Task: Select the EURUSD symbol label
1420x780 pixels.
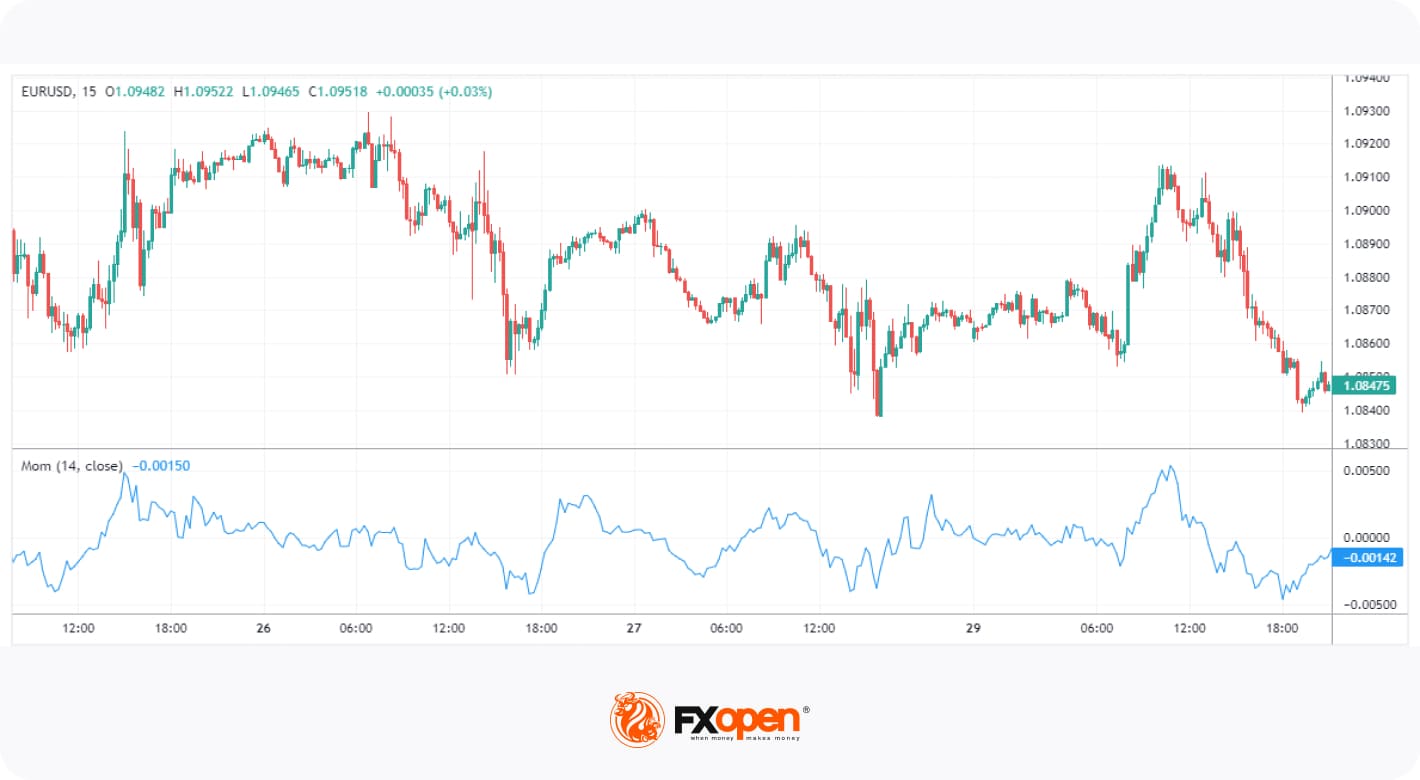Action: pos(43,92)
